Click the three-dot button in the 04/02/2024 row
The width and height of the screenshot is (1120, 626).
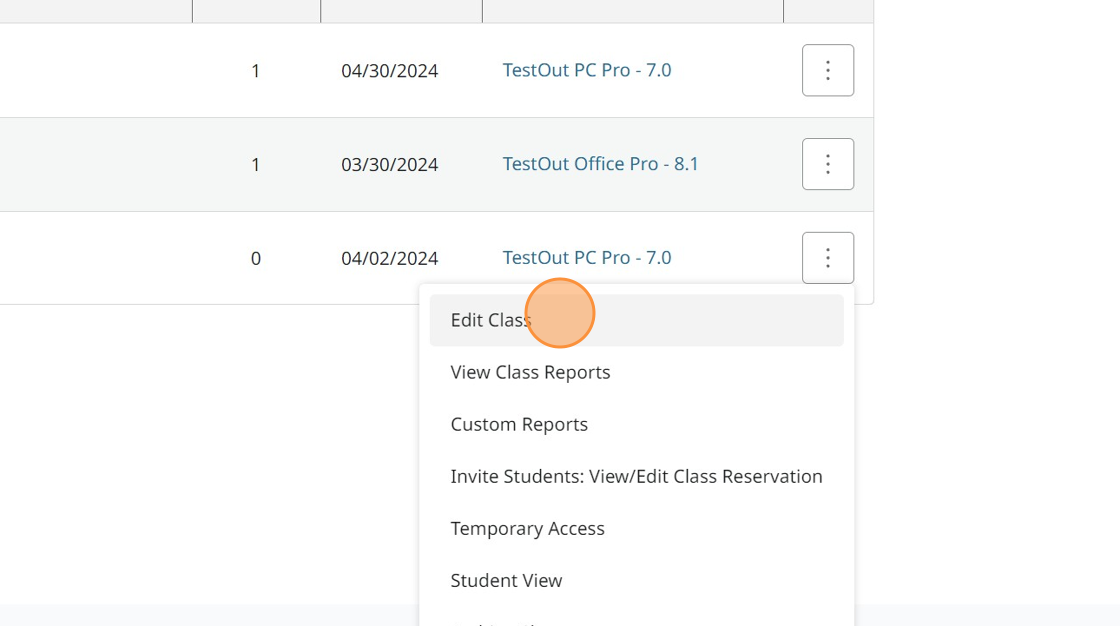[x=828, y=258]
